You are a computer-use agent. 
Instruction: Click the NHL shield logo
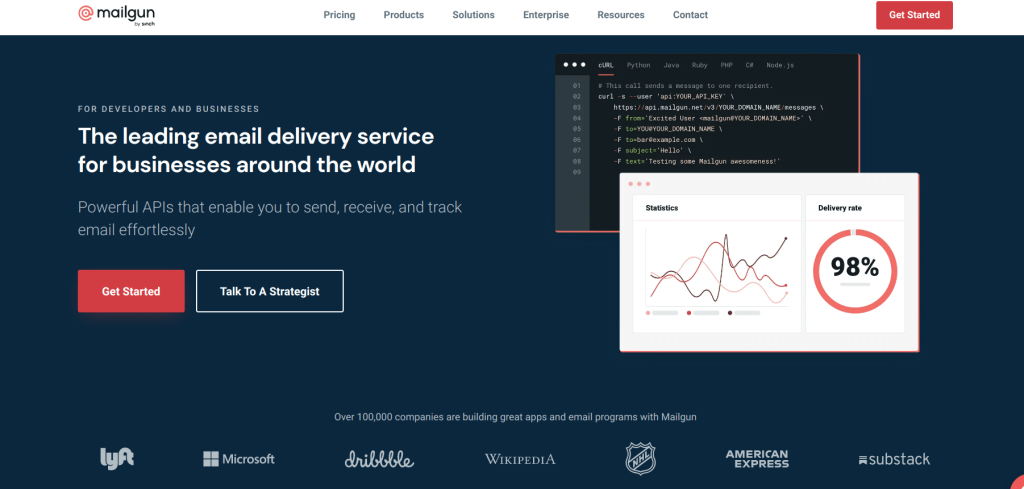(641, 458)
